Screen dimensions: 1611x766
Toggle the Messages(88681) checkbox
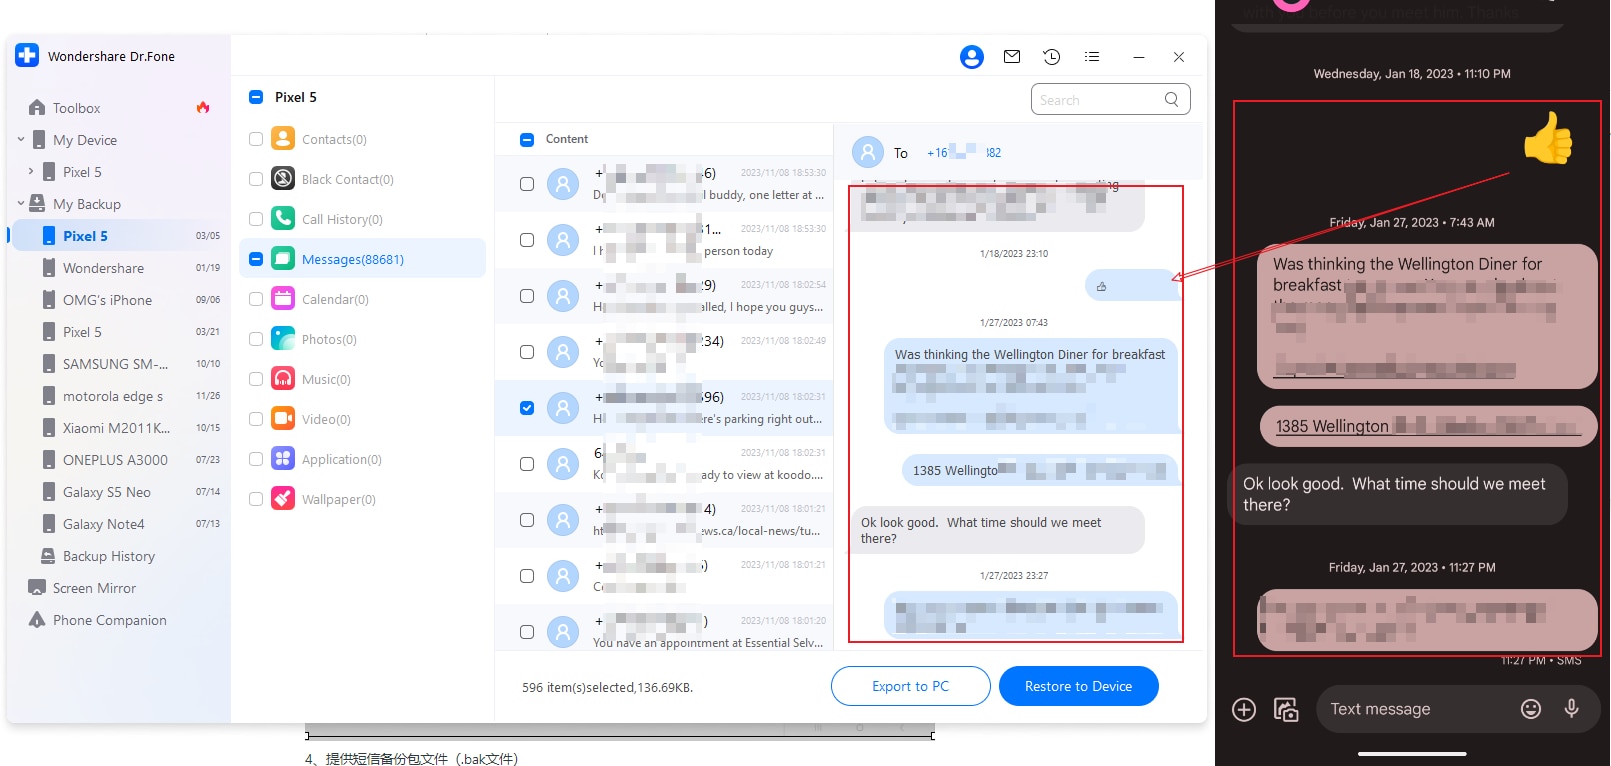[256, 259]
